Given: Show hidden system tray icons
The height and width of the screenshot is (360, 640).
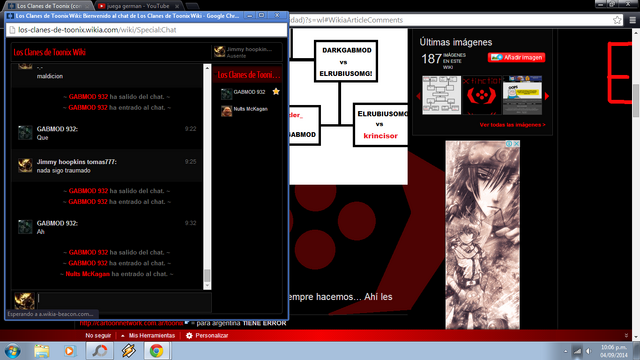Looking at the screenshot, I should click(x=566, y=351).
